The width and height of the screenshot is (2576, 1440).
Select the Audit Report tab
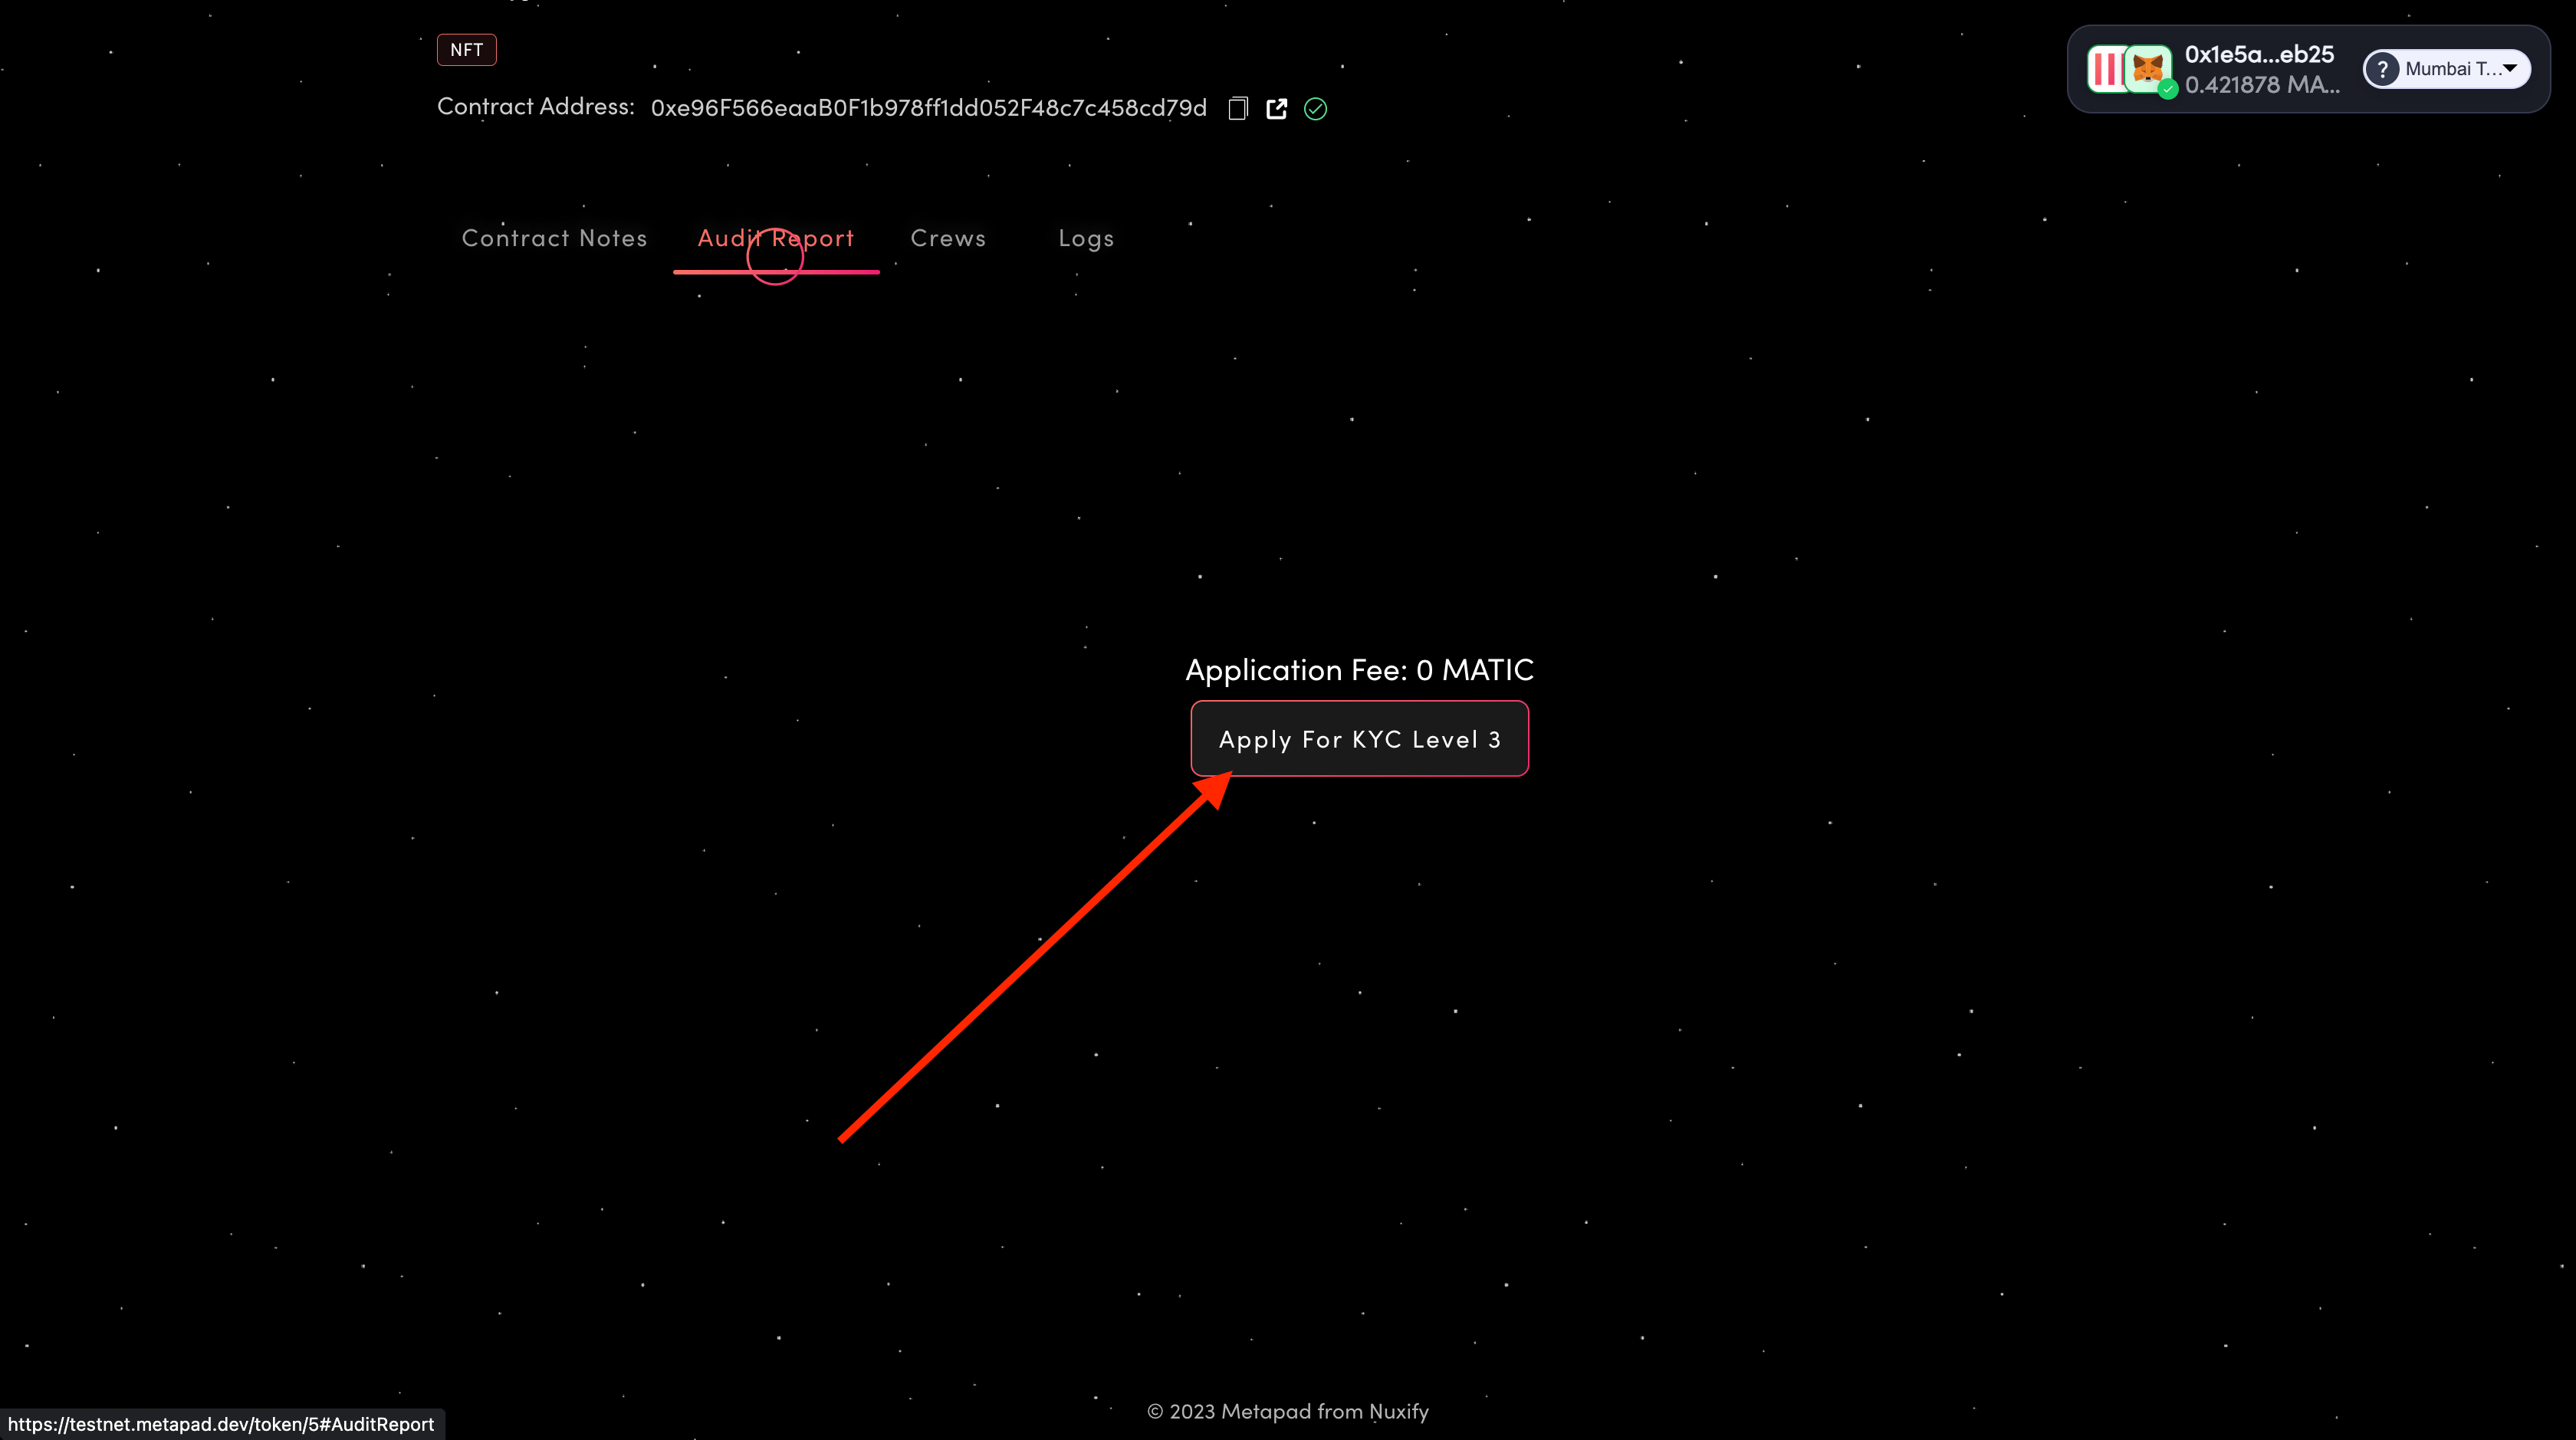point(776,238)
